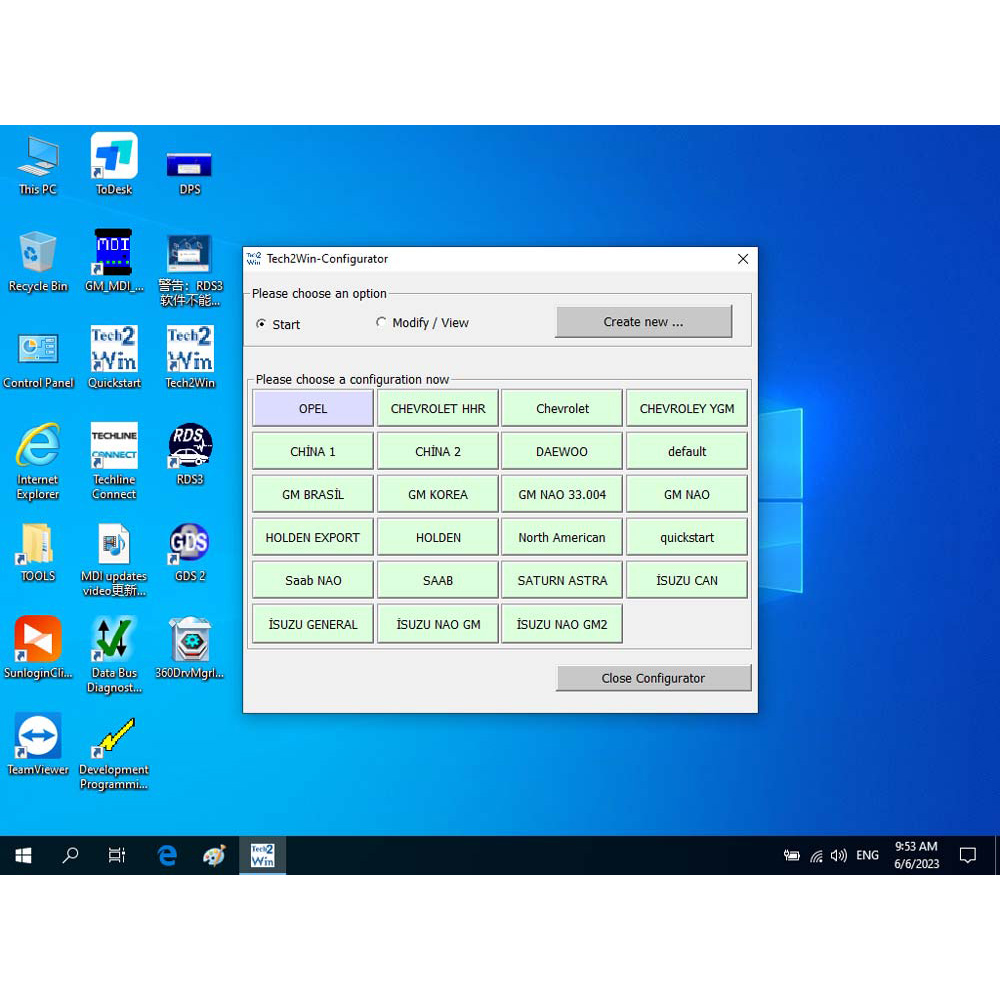The width and height of the screenshot is (1000, 1000).
Task: Select the Tech2Win desktop icon
Action: pyautogui.click(x=190, y=357)
